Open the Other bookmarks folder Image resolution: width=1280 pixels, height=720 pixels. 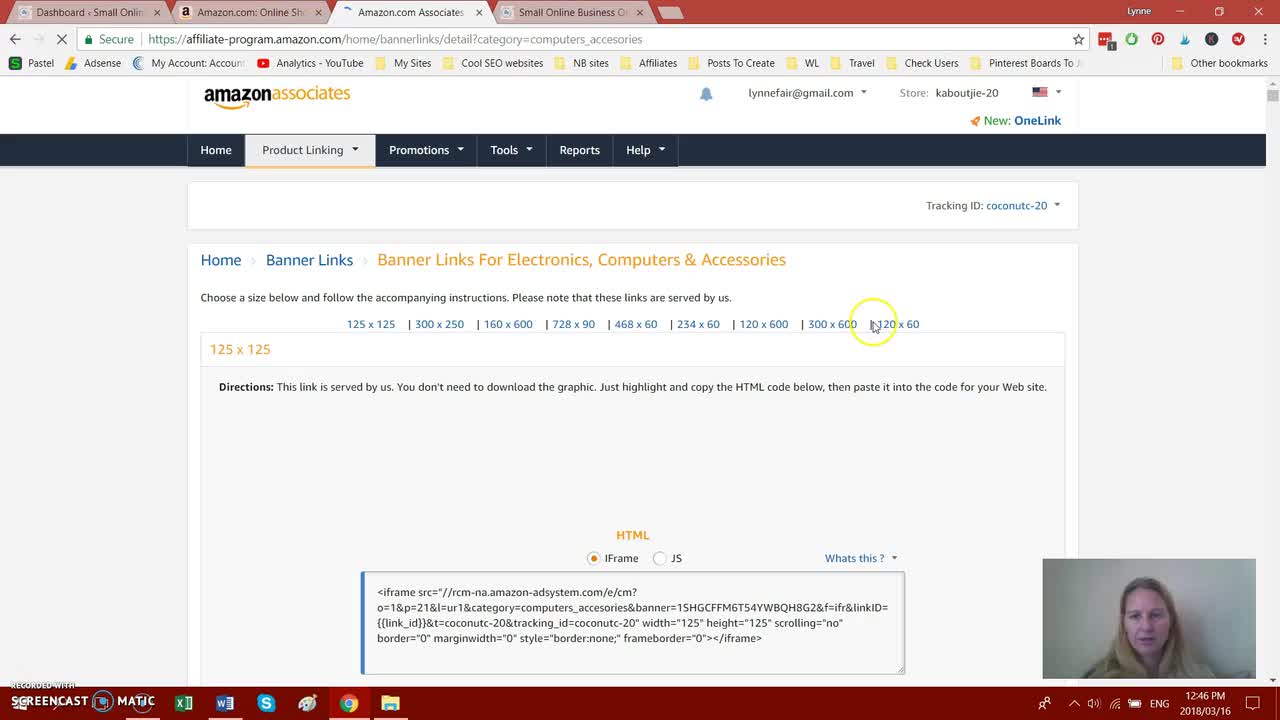tap(1219, 63)
